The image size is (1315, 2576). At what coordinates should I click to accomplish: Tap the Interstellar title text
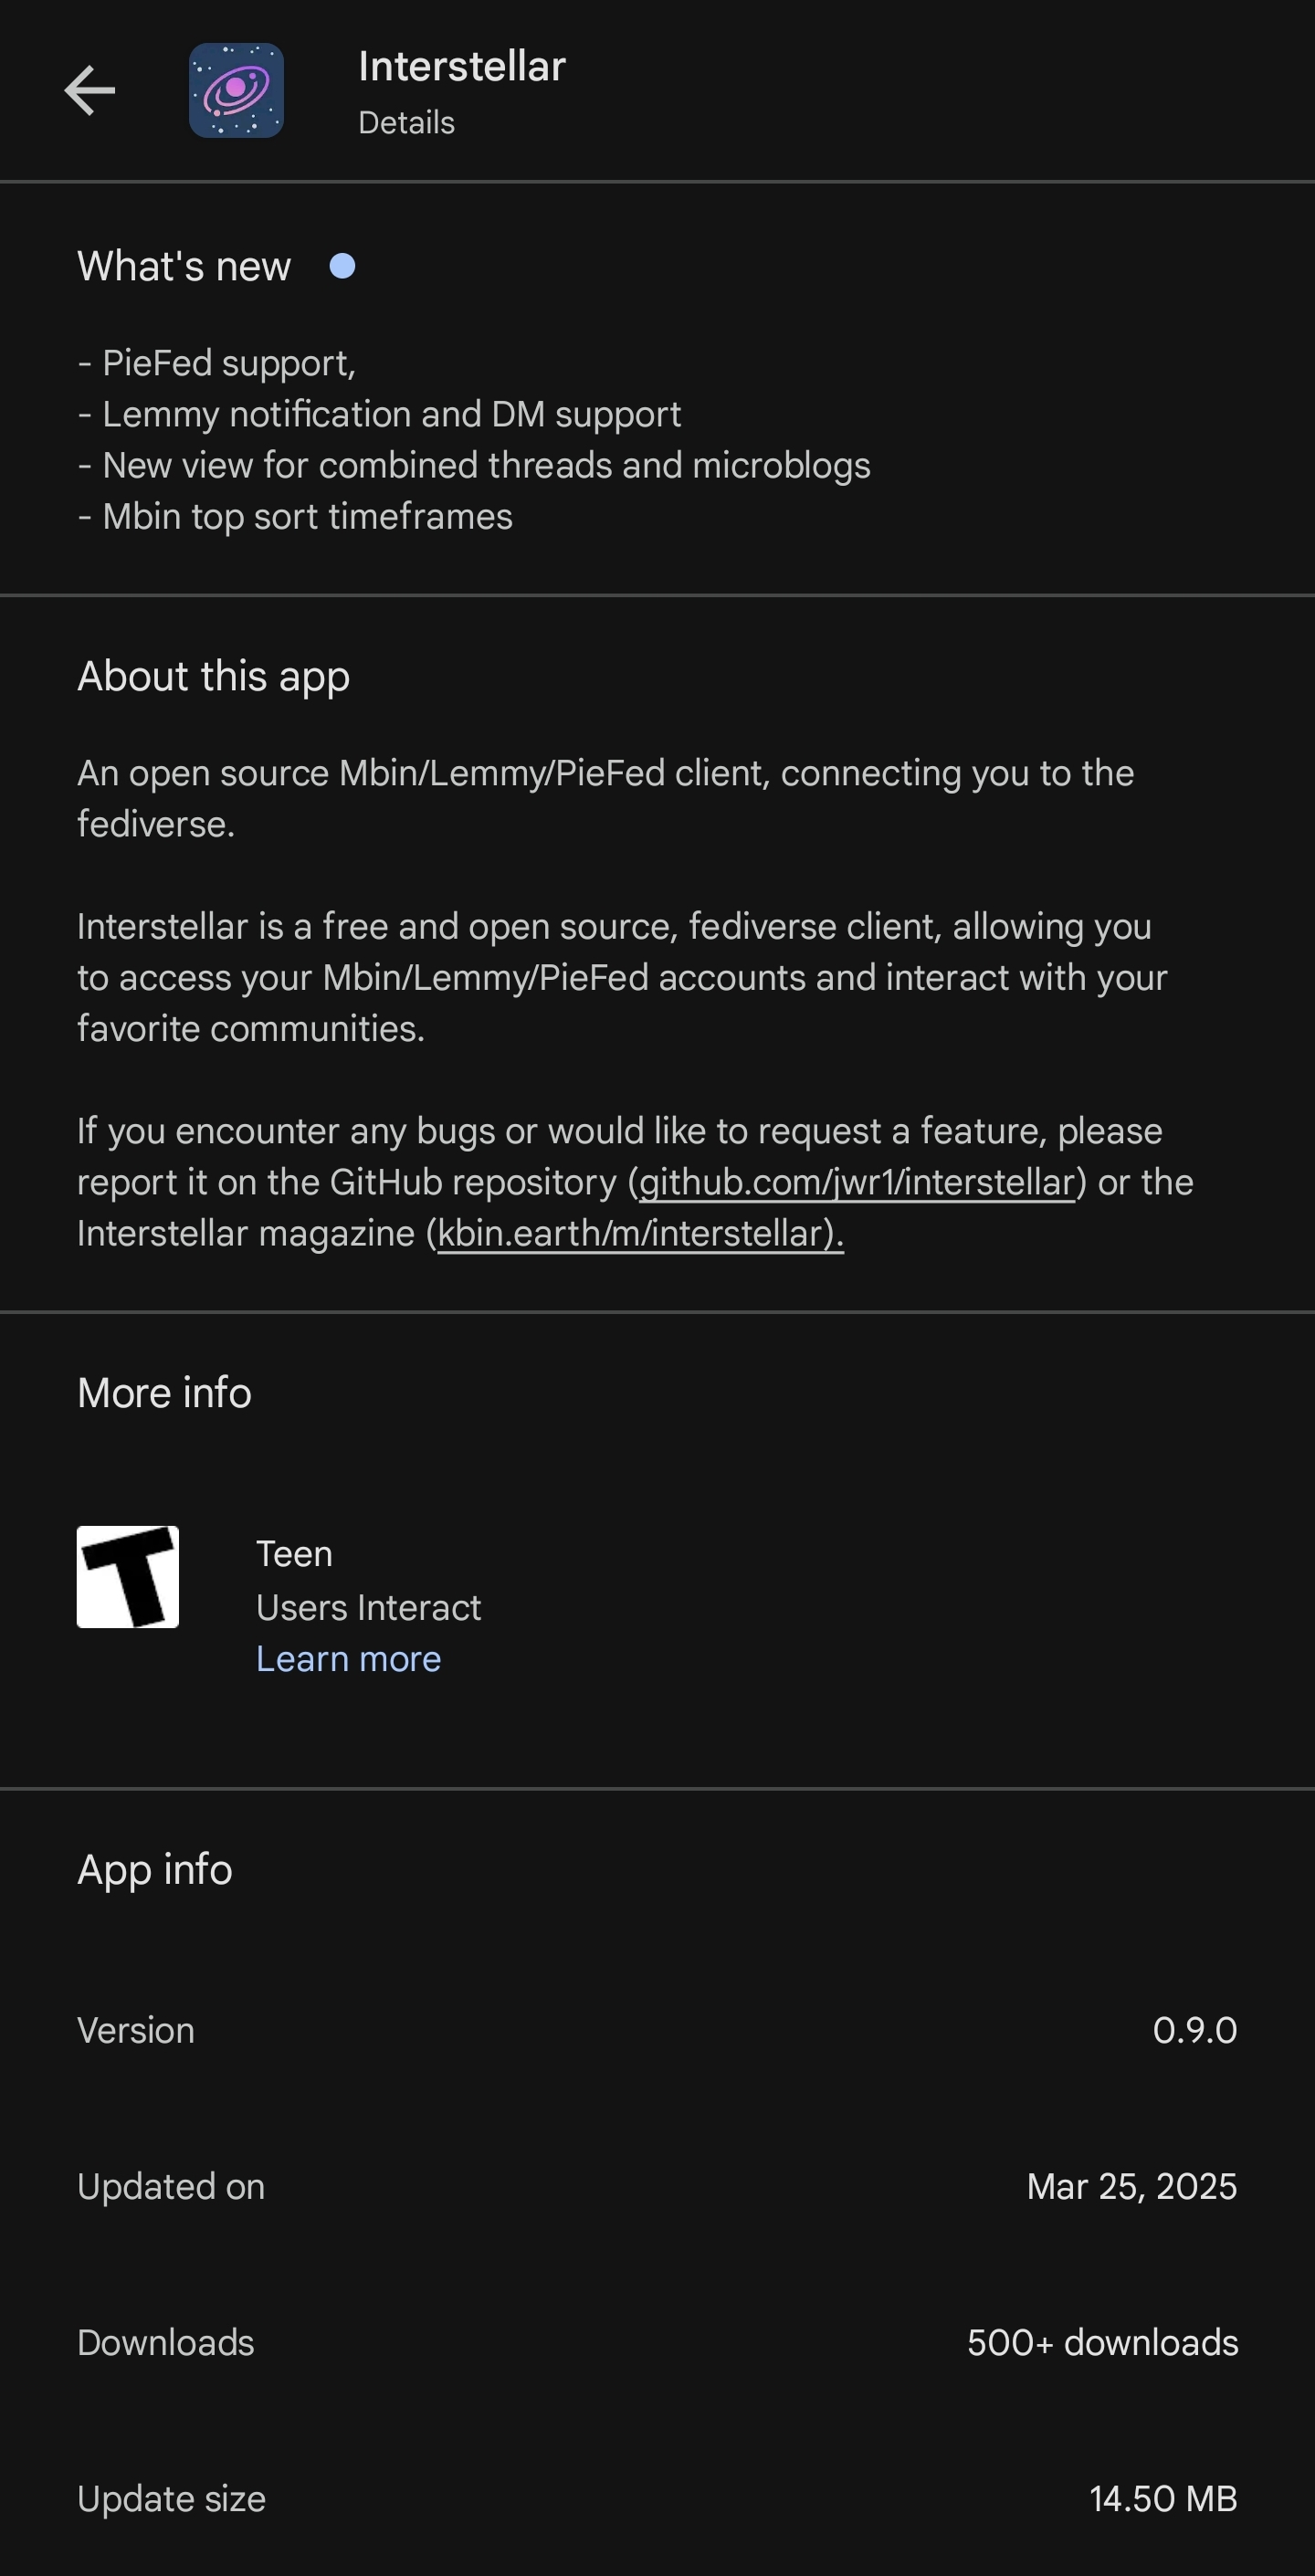tap(462, 67)
